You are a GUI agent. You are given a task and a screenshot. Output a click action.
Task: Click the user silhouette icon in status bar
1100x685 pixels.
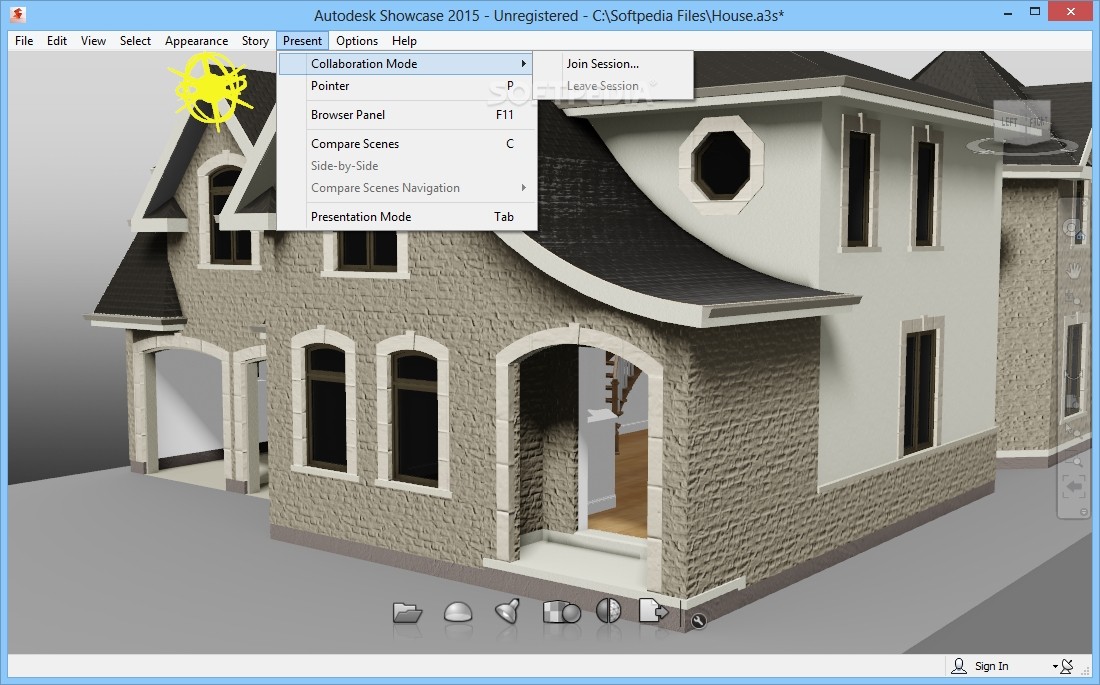click(958, 665)
